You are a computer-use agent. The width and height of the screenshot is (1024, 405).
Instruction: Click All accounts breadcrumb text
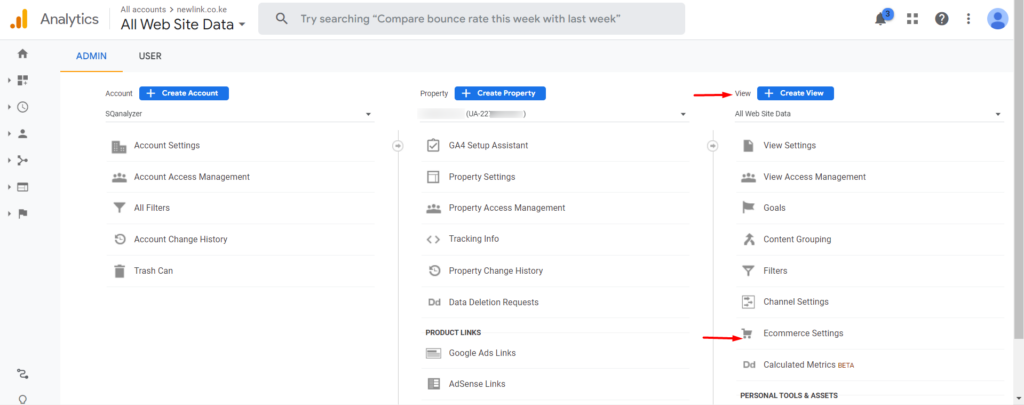coord(143,10)
